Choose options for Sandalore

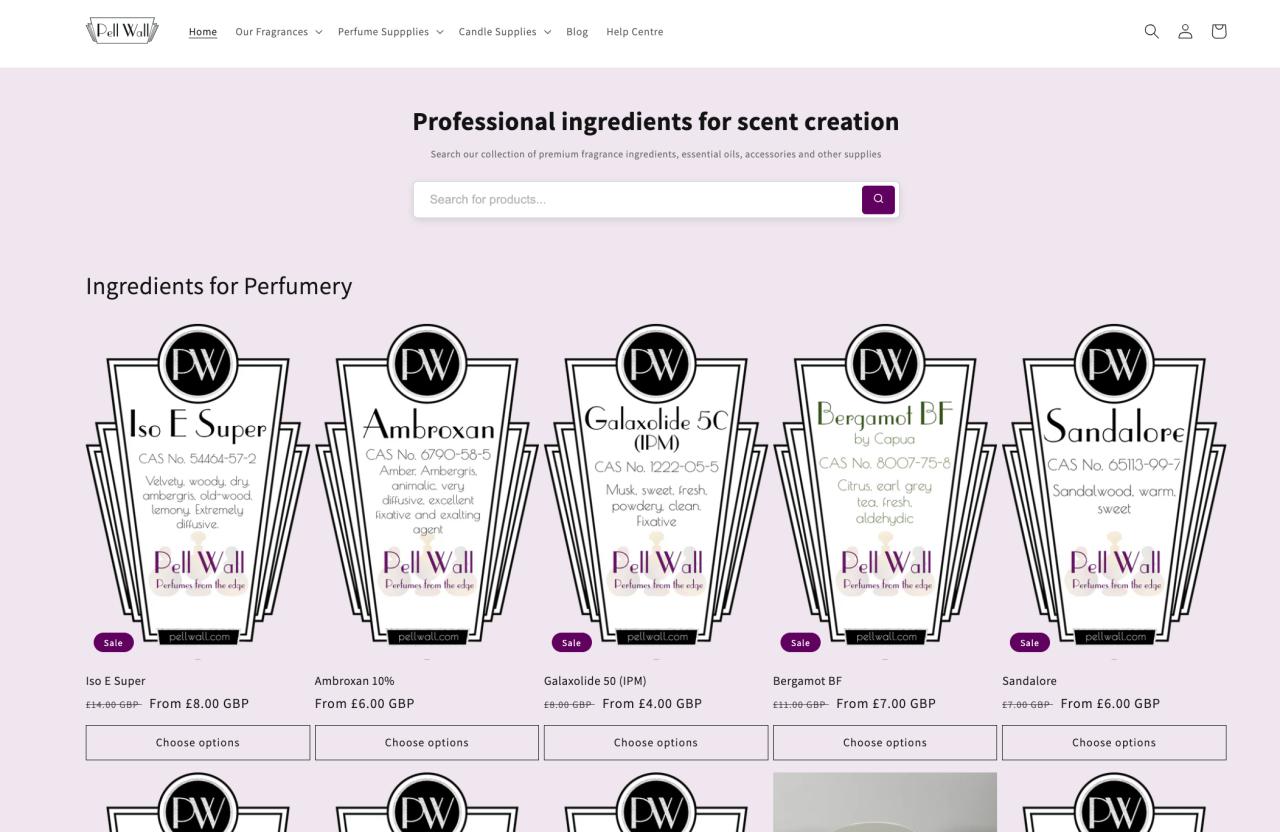click(x=1114, y=743)
